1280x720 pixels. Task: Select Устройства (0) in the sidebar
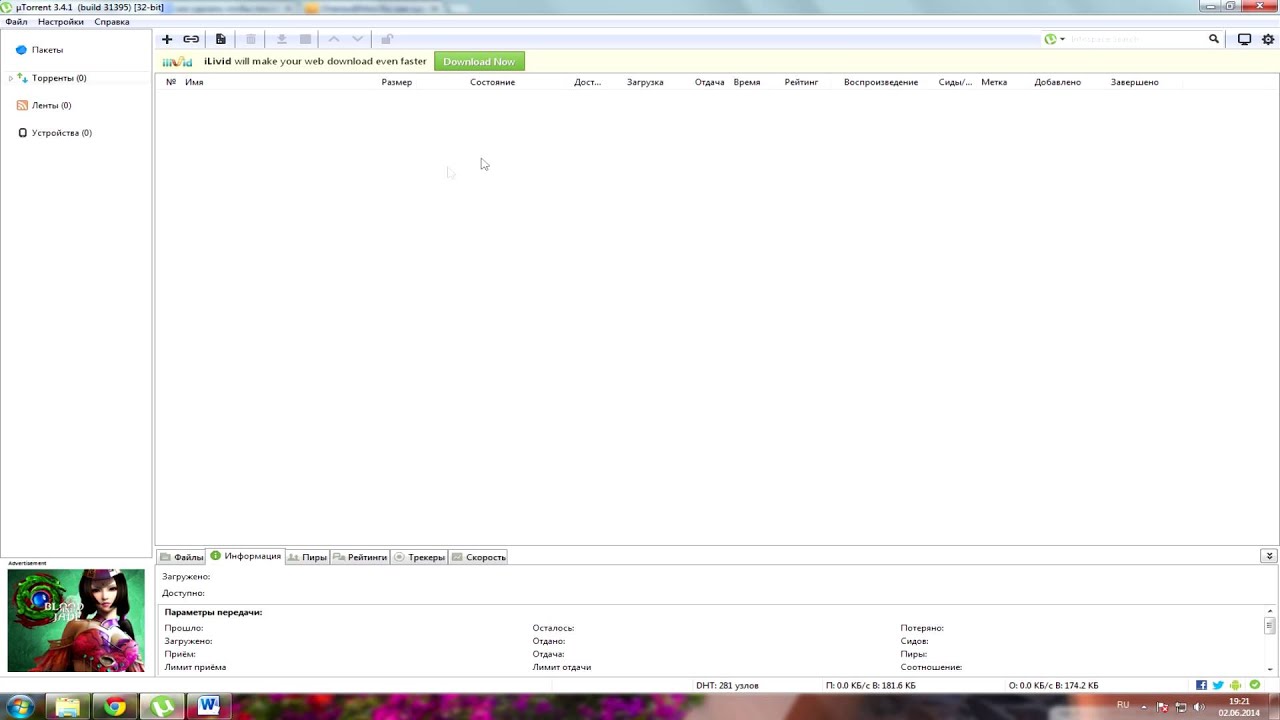click(x=61, y=133)
